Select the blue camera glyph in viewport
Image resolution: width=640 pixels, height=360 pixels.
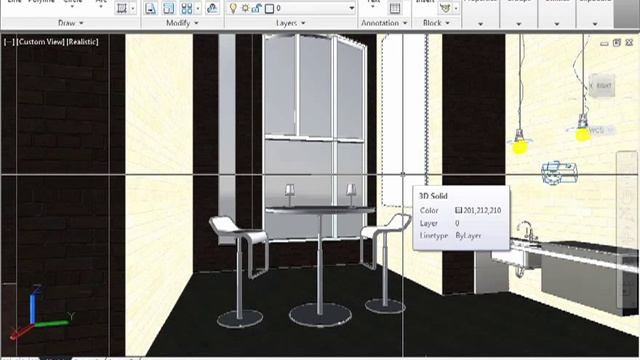pyautogui.click(x=559, y=172)
